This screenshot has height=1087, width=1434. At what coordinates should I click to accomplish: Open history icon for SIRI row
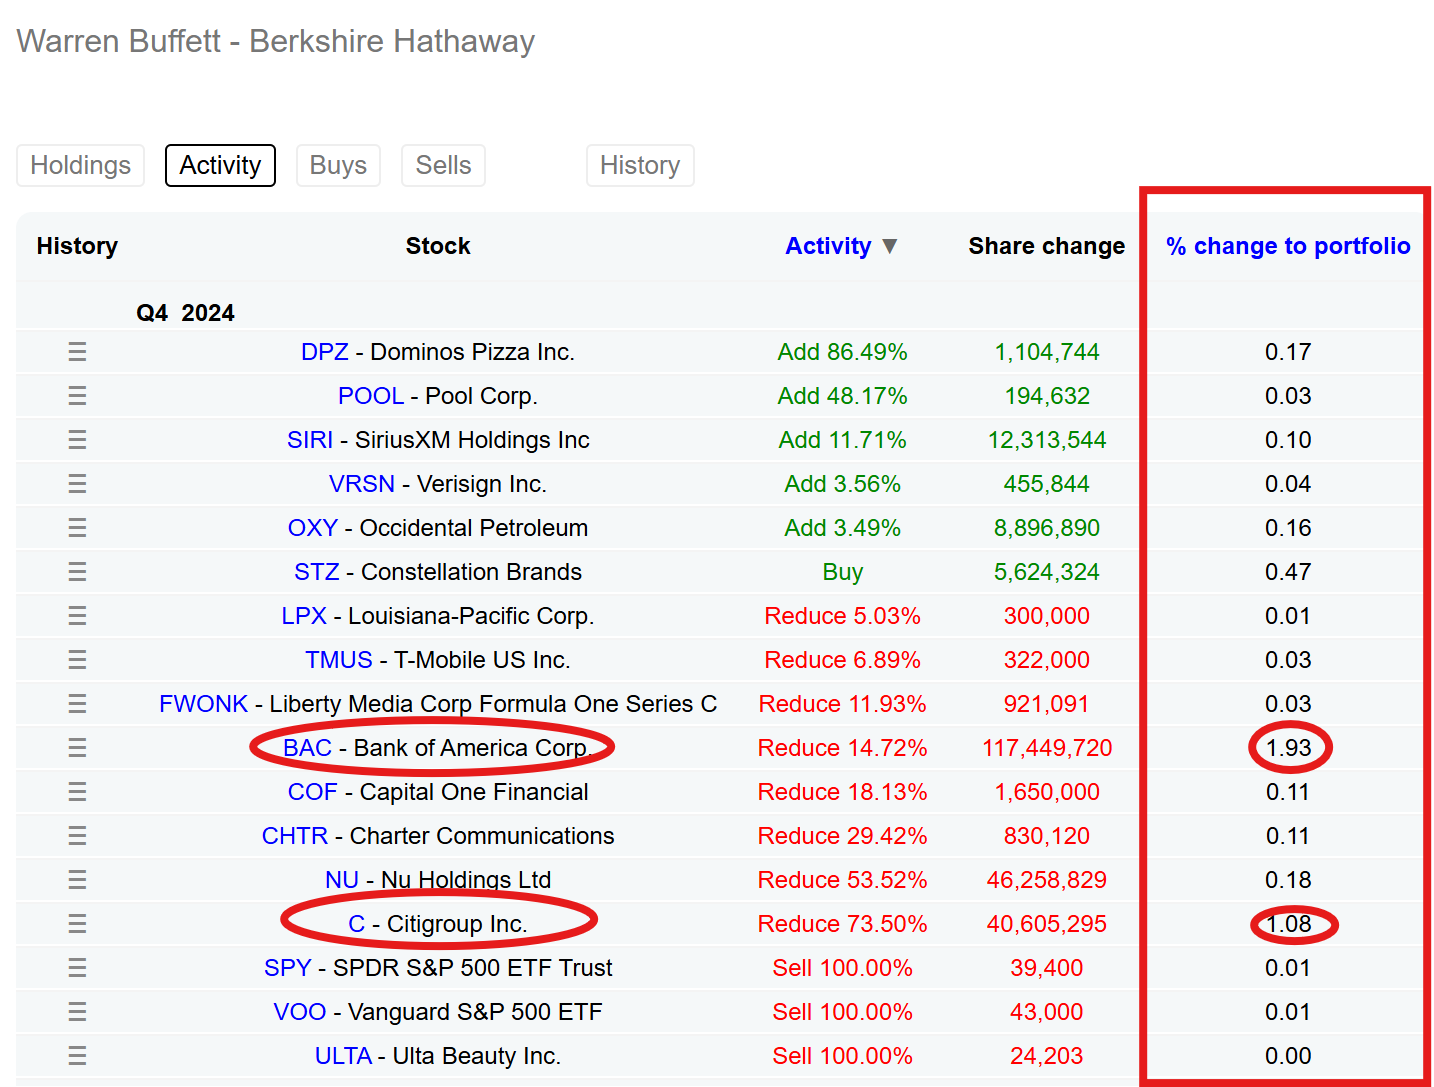click(77, 440)
